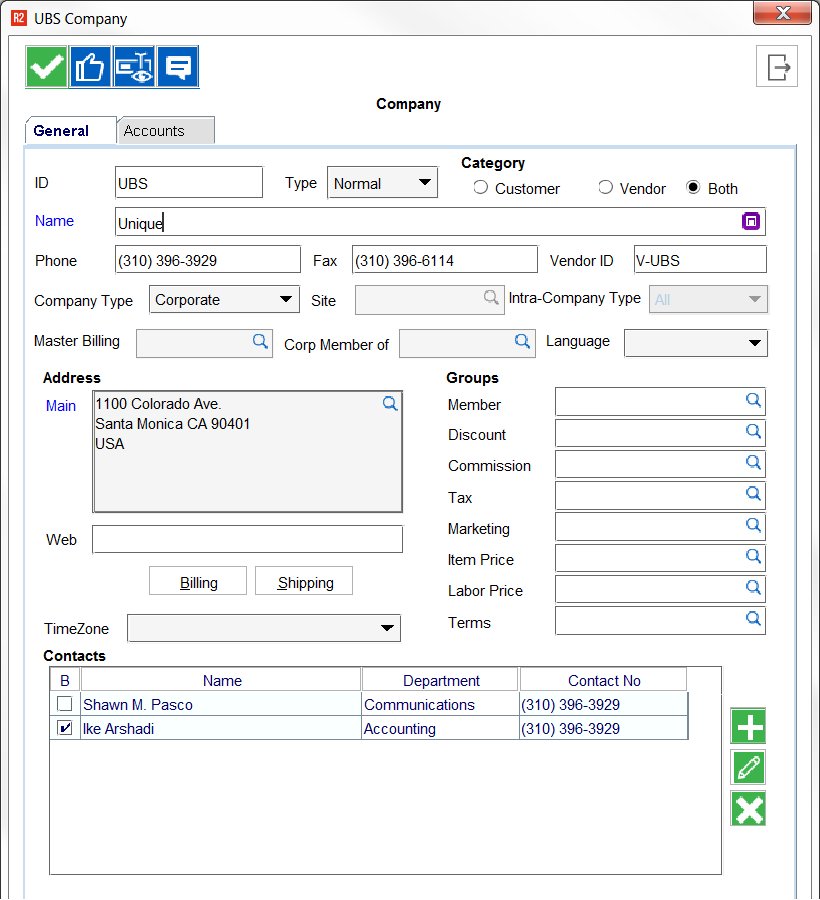Click the thumbs-up approve icon

pos(90,67)
